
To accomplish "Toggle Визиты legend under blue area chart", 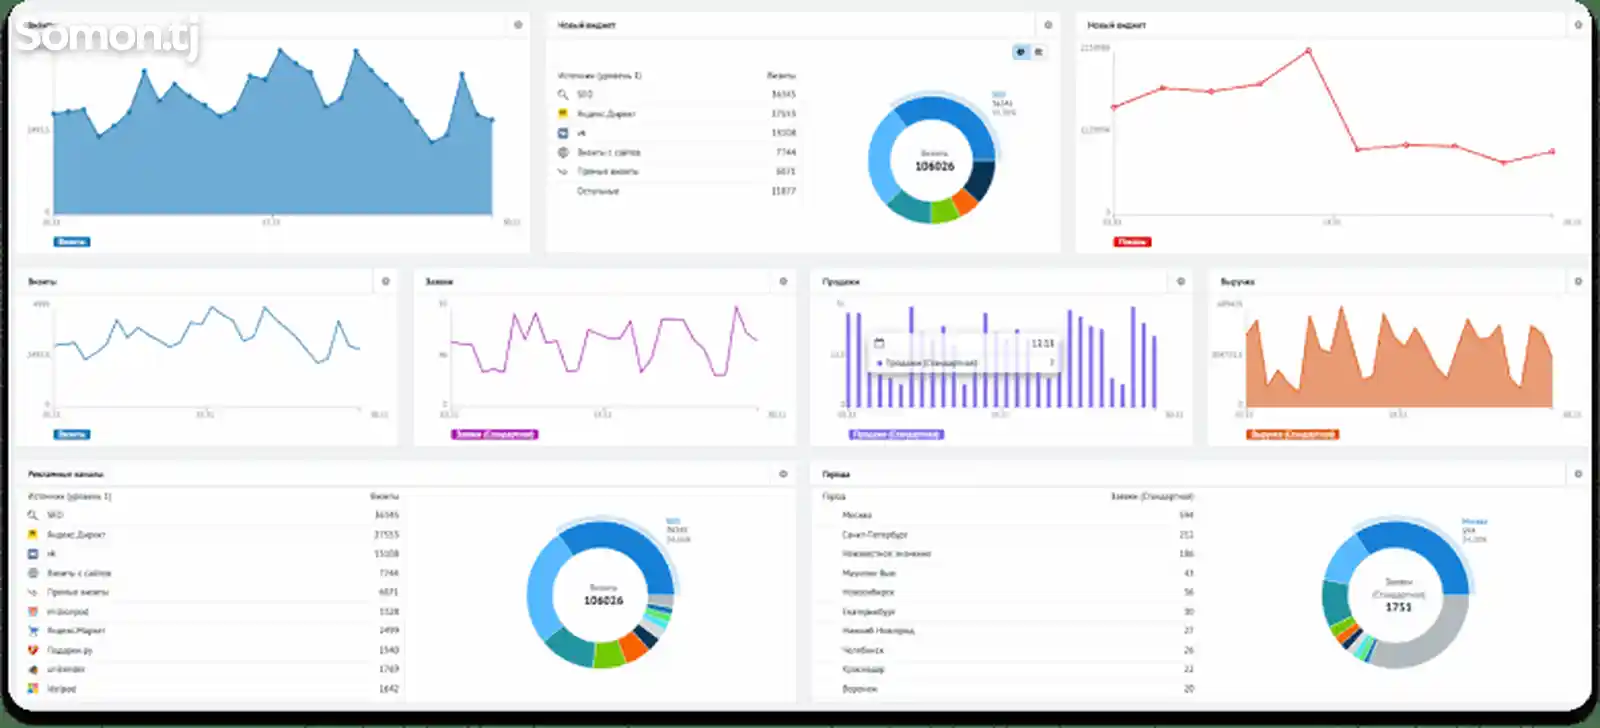I will [72, 242].
